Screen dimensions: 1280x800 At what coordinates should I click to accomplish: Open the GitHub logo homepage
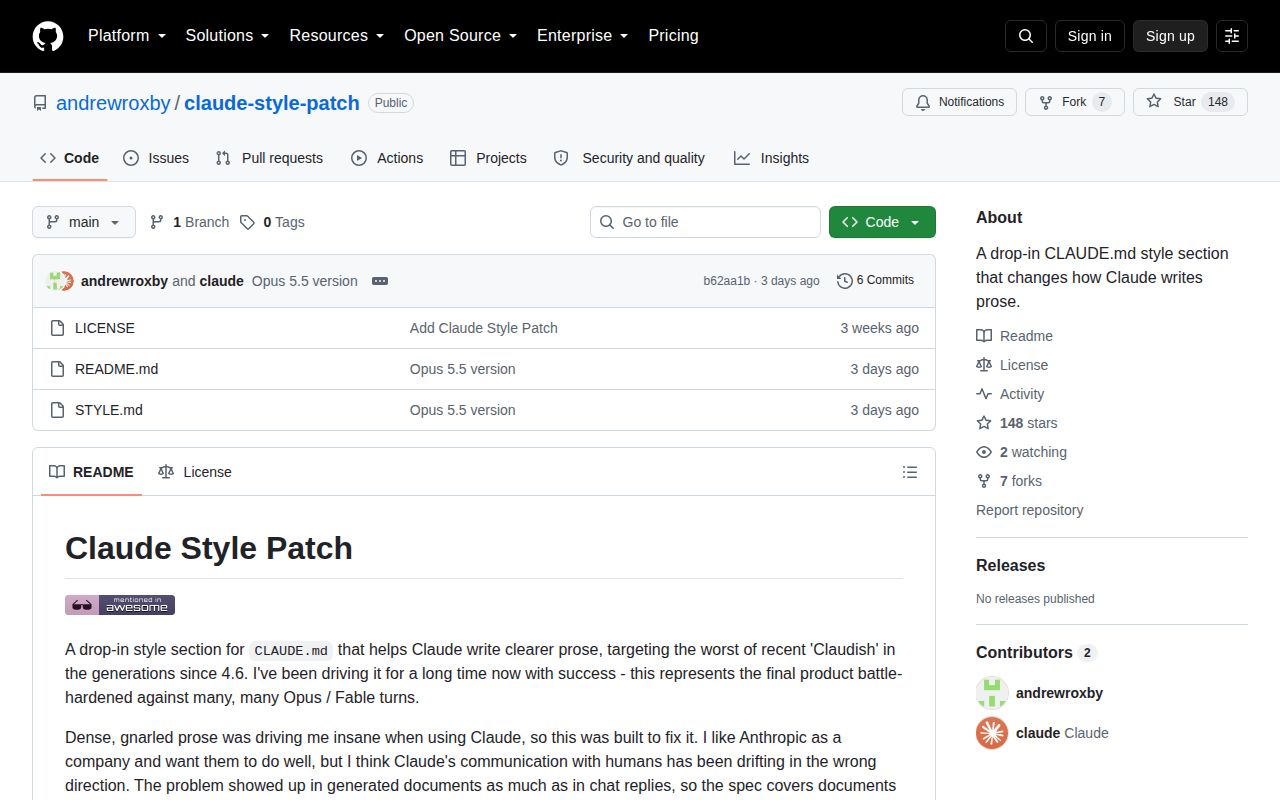48,36
